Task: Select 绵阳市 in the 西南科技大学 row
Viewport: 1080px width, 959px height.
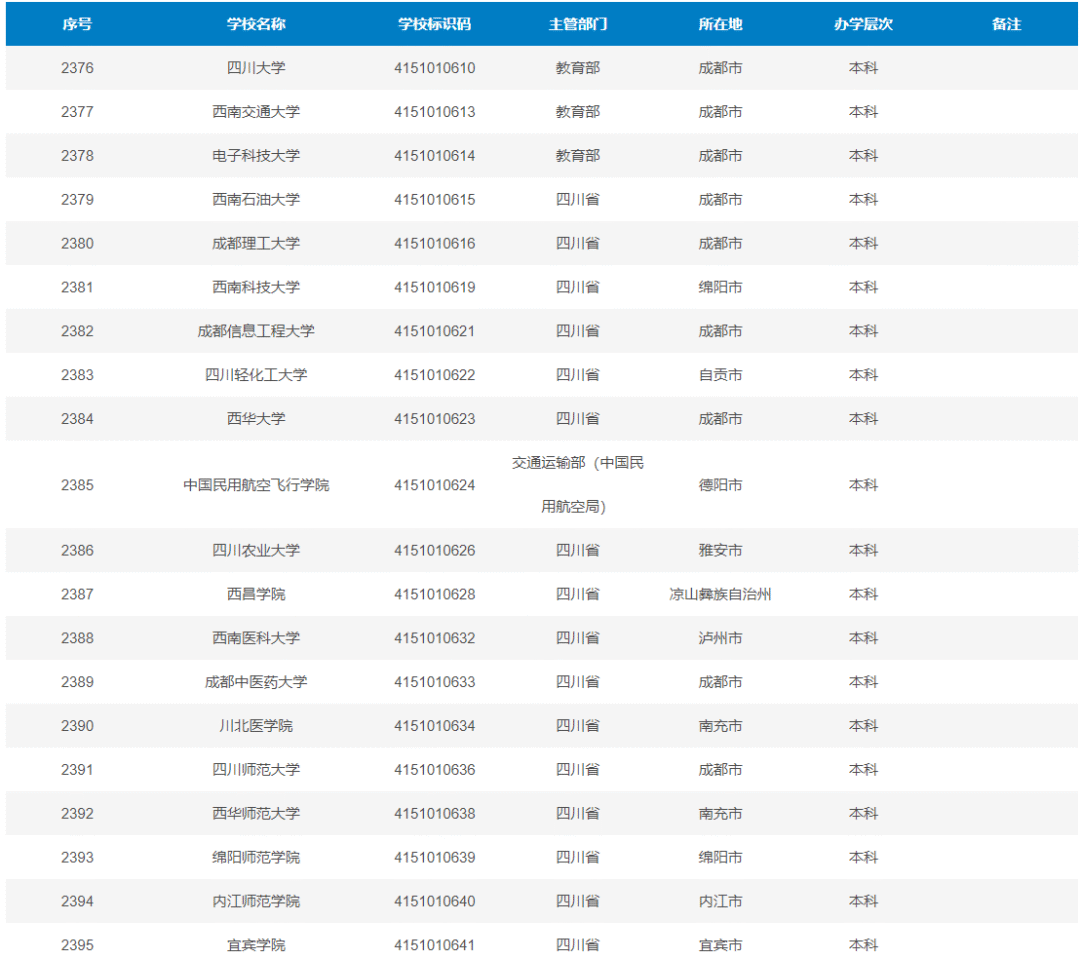Action: [720, 287]
